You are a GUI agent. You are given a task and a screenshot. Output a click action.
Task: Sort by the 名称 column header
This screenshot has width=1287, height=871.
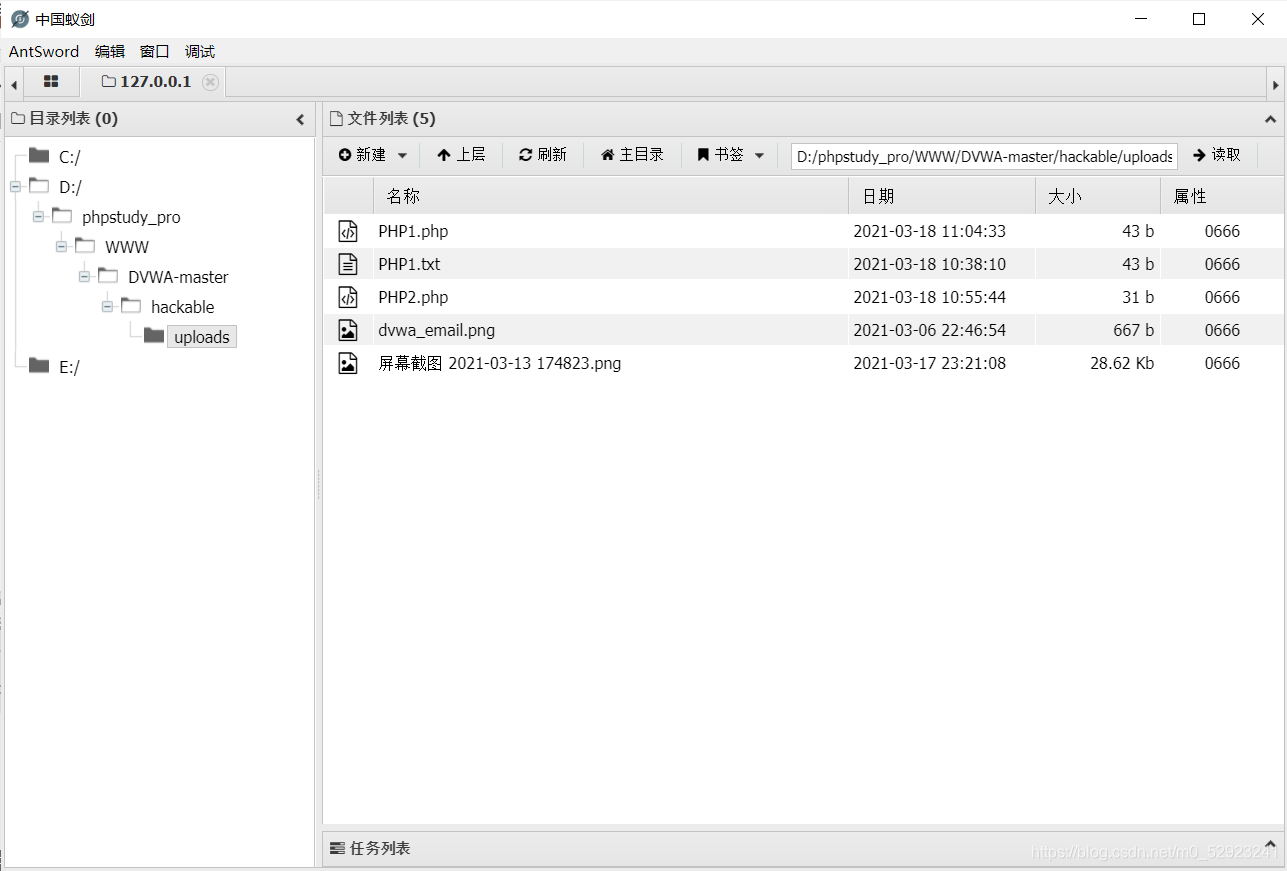pyautogui.click(x=610, y=197)
